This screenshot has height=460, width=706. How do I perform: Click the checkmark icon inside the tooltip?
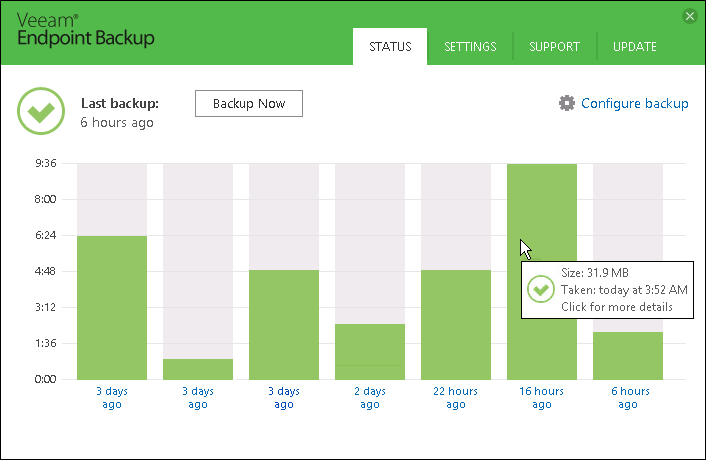tap(541, 290)
